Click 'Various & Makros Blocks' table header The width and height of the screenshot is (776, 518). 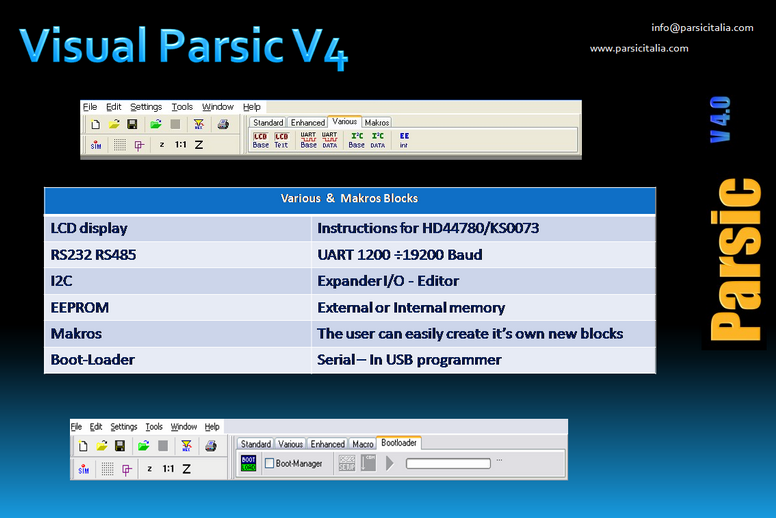[350, 199]
